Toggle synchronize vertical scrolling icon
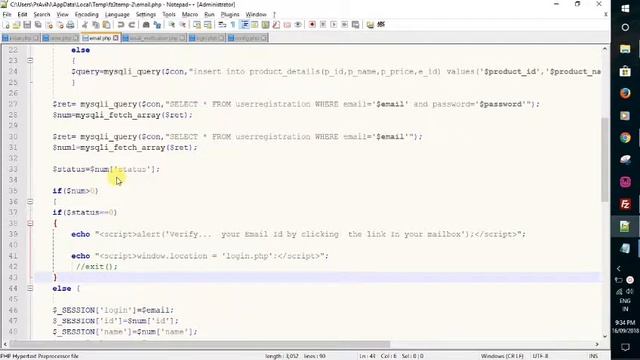This screenshot has width=640, height=360. point(197,25)
